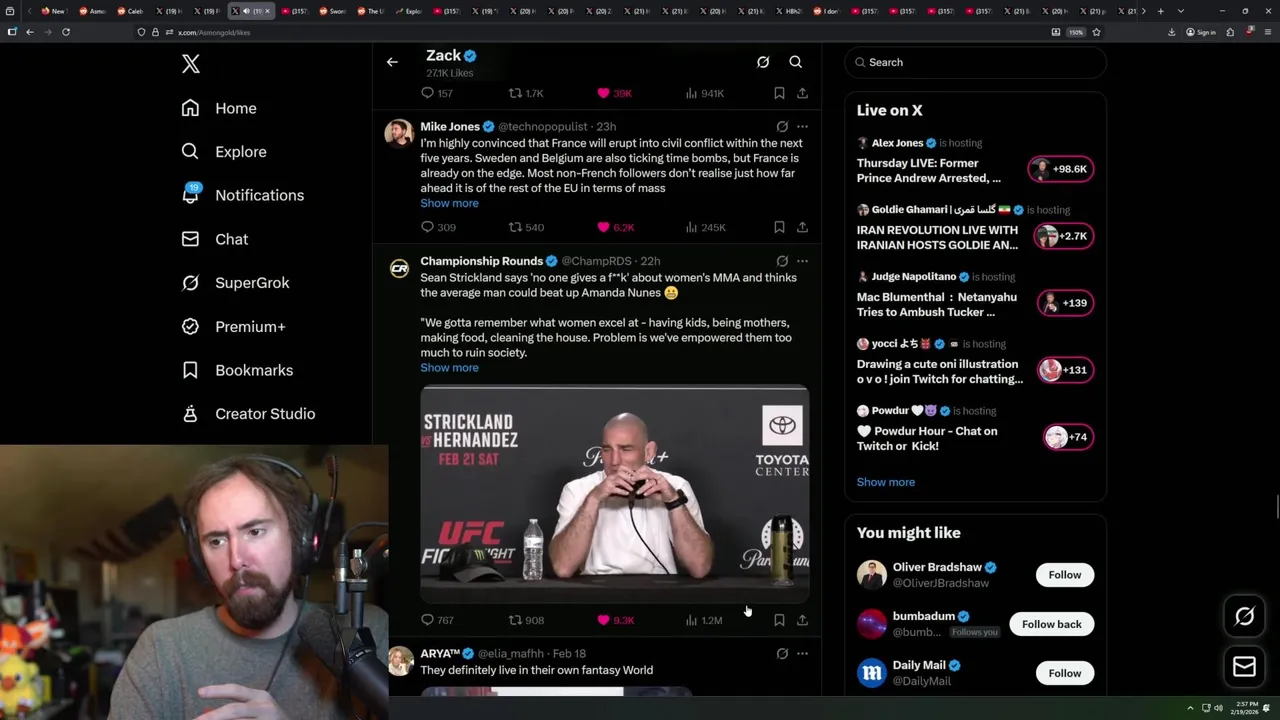Bookmark the top post with 941K views
Image resolution: width=1280 pixels, height=720 pixels.
pyautogui.click(x=779, y=93)
